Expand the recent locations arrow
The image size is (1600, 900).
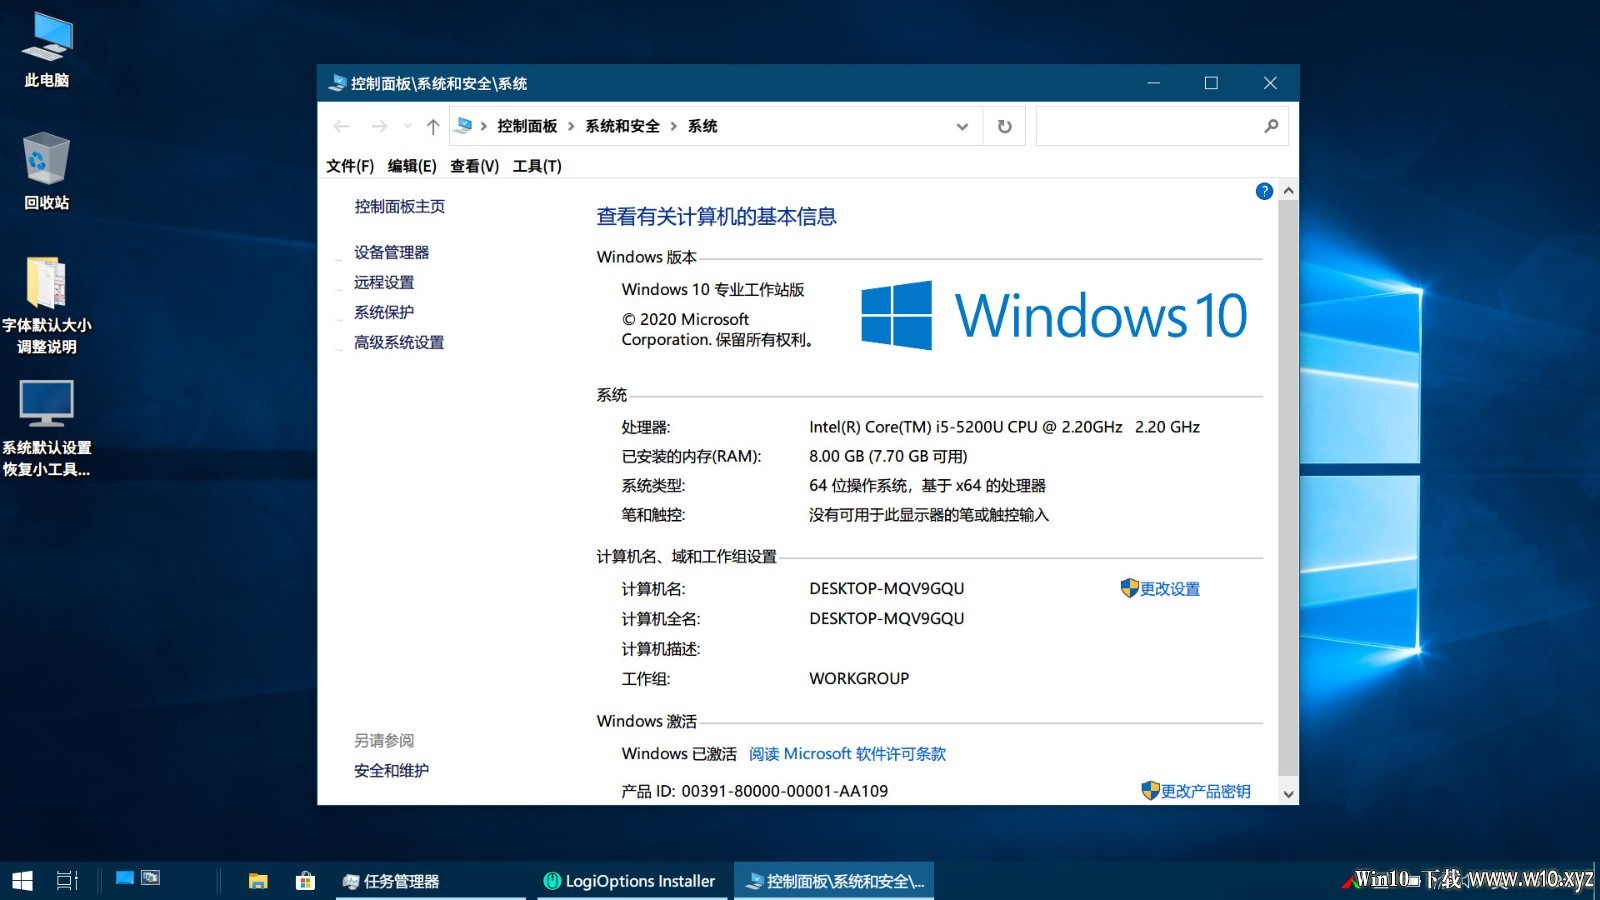pyautogui.click(x=407, y=126)
